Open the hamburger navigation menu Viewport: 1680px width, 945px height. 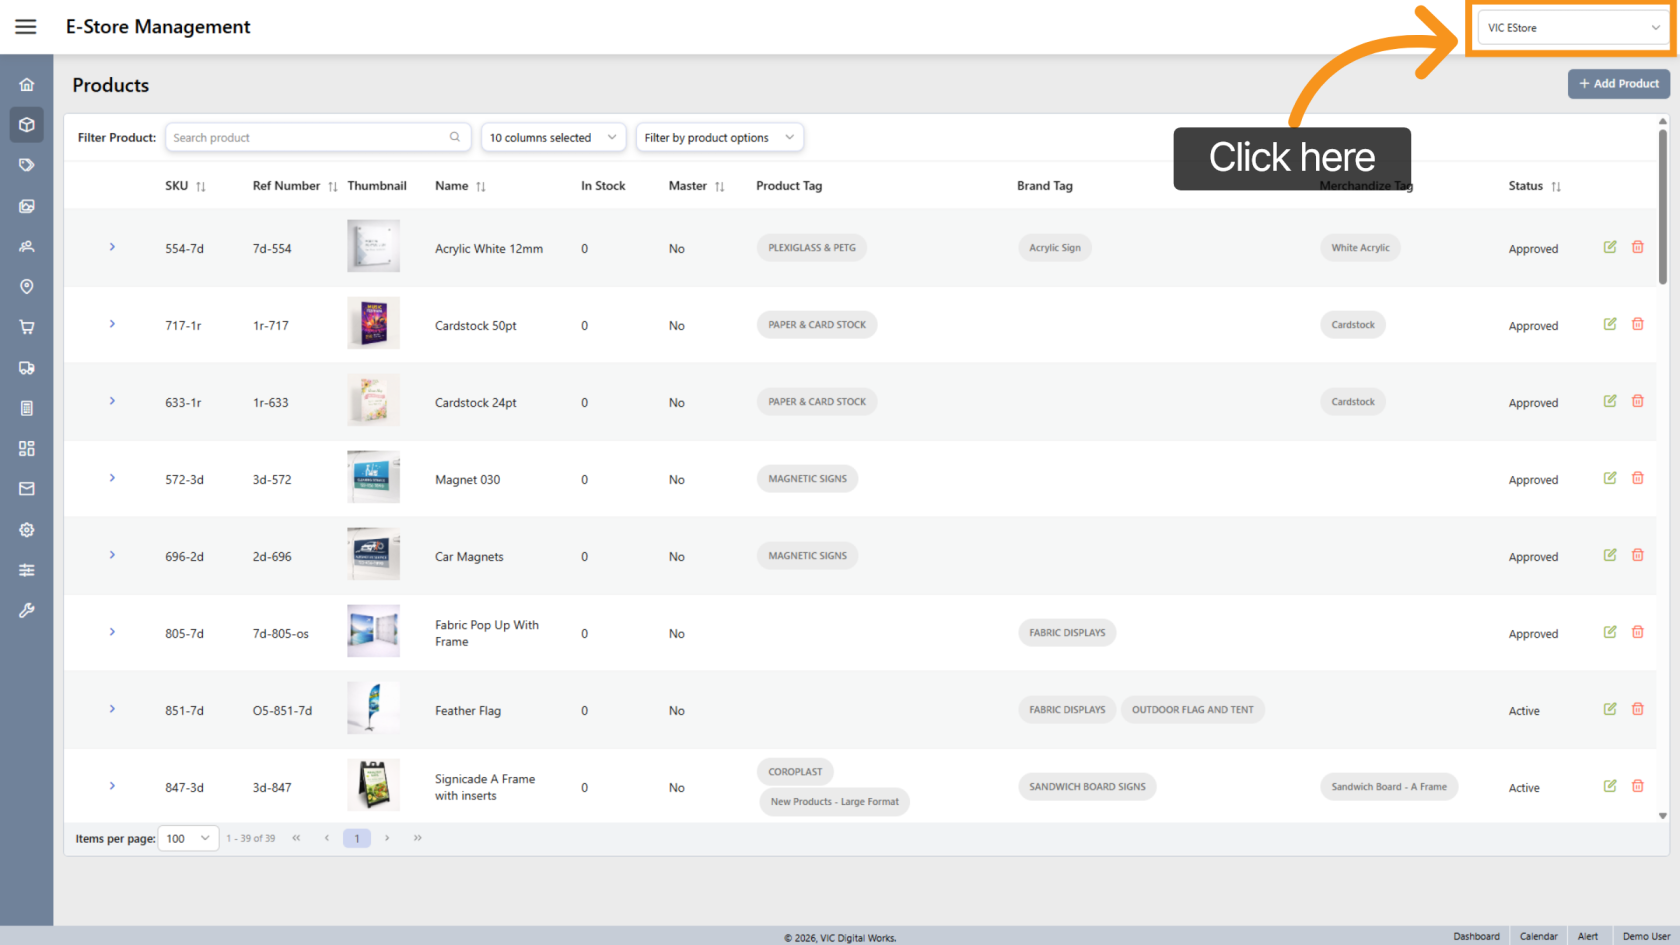26,27
